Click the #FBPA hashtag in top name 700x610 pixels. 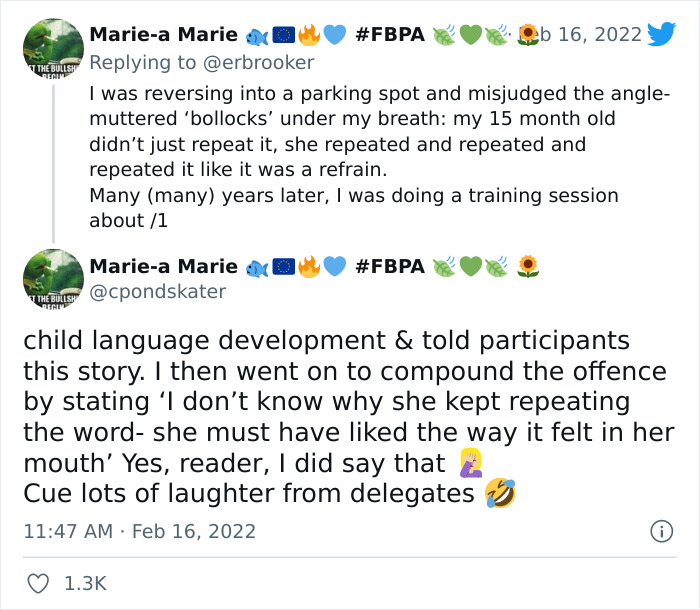(390, 34)
